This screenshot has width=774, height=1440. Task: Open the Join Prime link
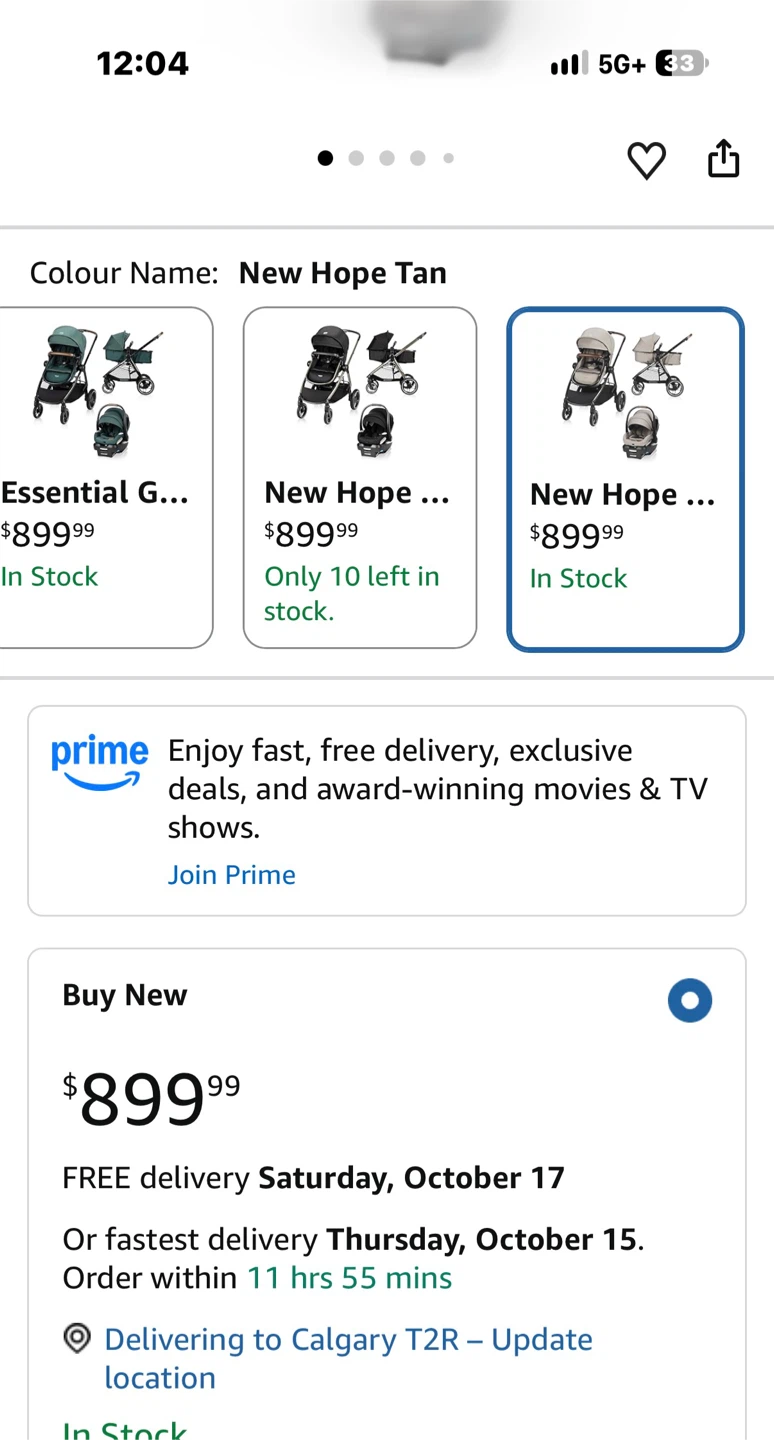click(x=232, y=875)
